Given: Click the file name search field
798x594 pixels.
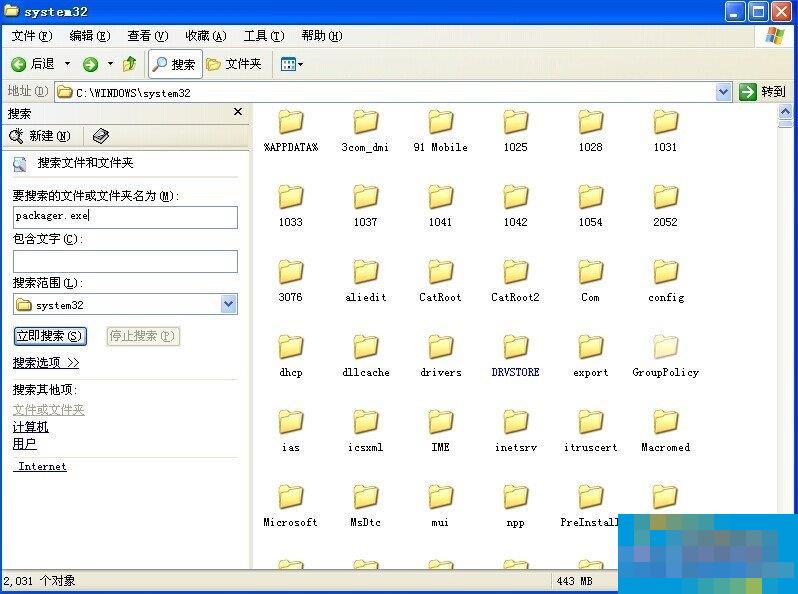Looking at the screenshot, I should tap(125, 217).
